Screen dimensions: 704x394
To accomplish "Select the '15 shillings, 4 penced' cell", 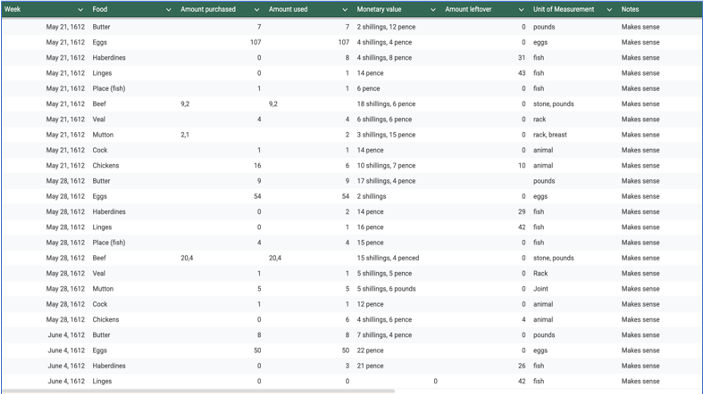I will 388,258.
